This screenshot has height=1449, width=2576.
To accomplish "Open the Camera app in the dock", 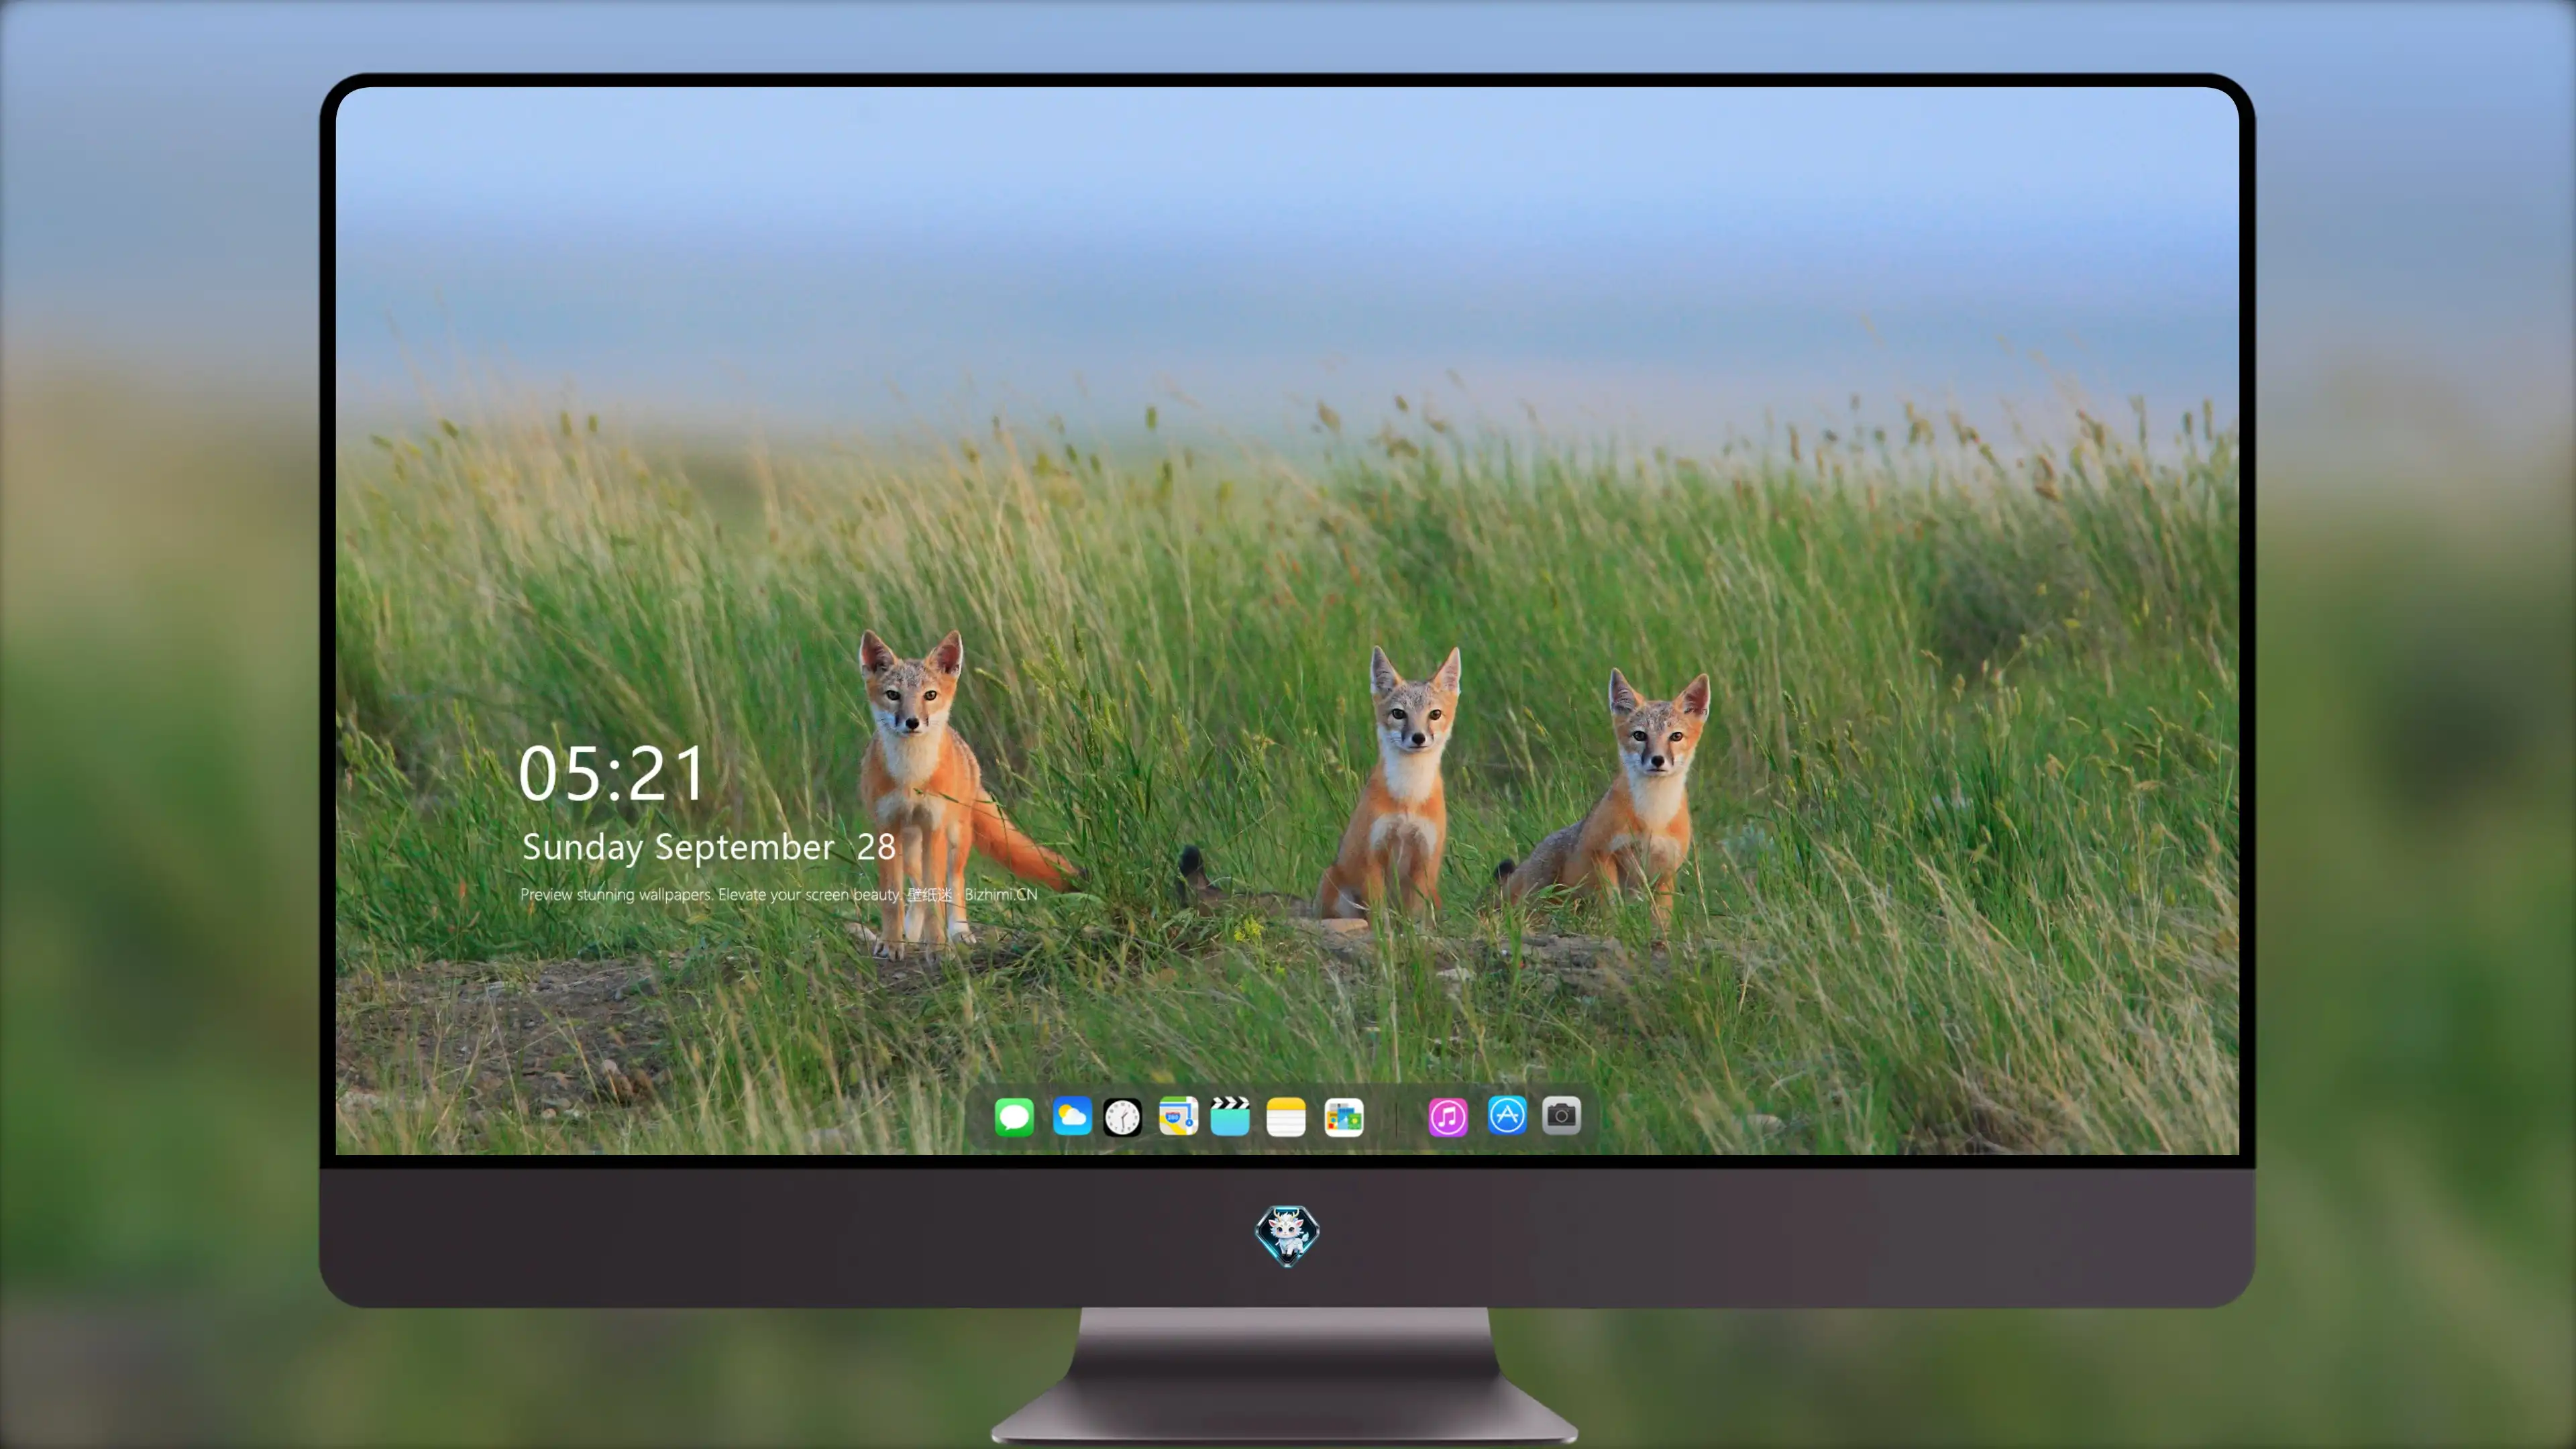I will click(x=1561, y=1115).
